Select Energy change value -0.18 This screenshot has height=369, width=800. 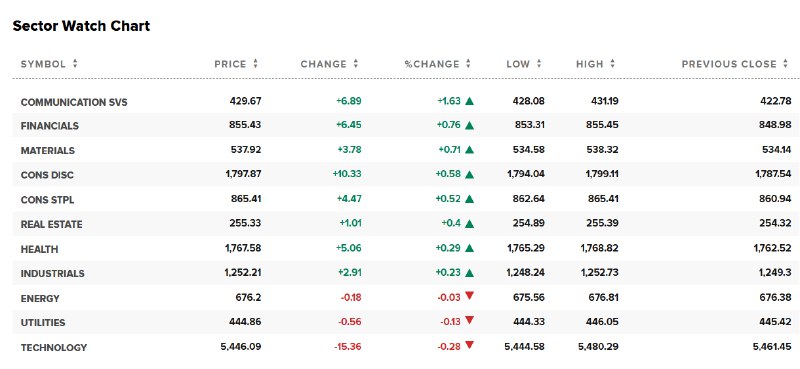click(350, 297)
